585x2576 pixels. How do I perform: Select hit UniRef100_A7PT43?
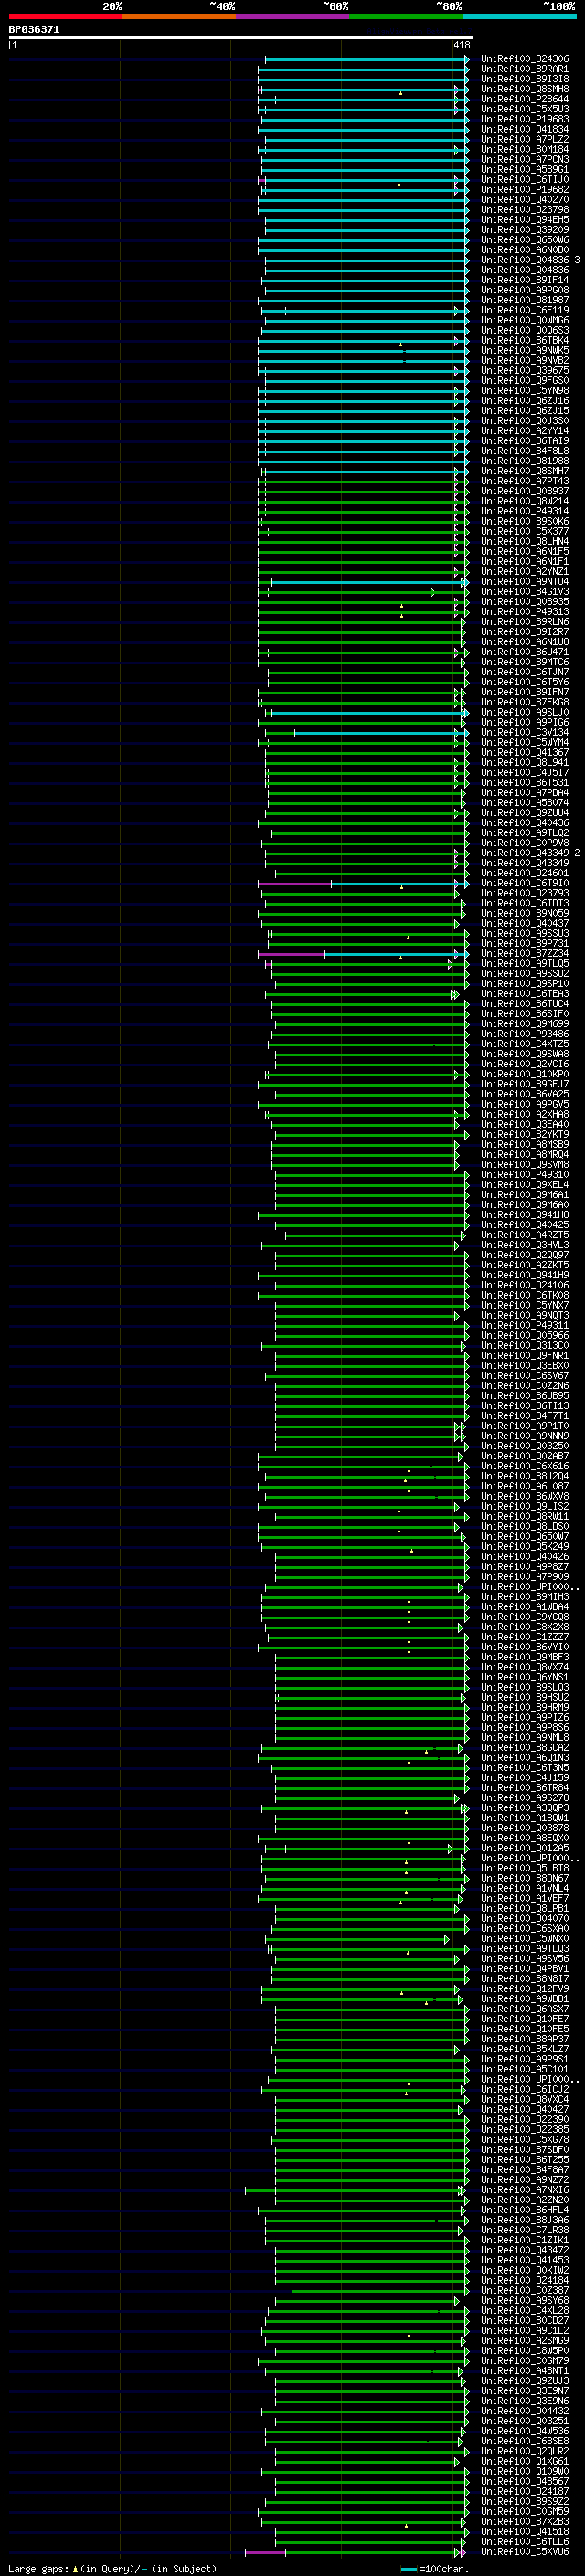coord(524,482)
